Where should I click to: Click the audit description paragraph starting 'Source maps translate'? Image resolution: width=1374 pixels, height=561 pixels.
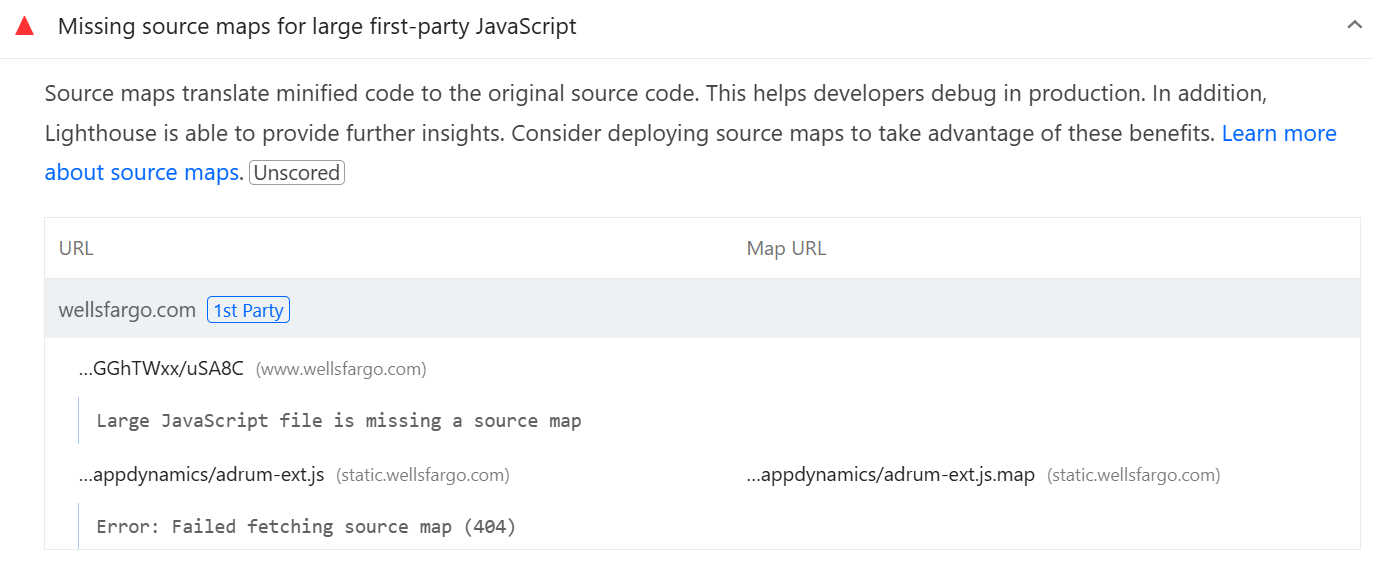690,133
